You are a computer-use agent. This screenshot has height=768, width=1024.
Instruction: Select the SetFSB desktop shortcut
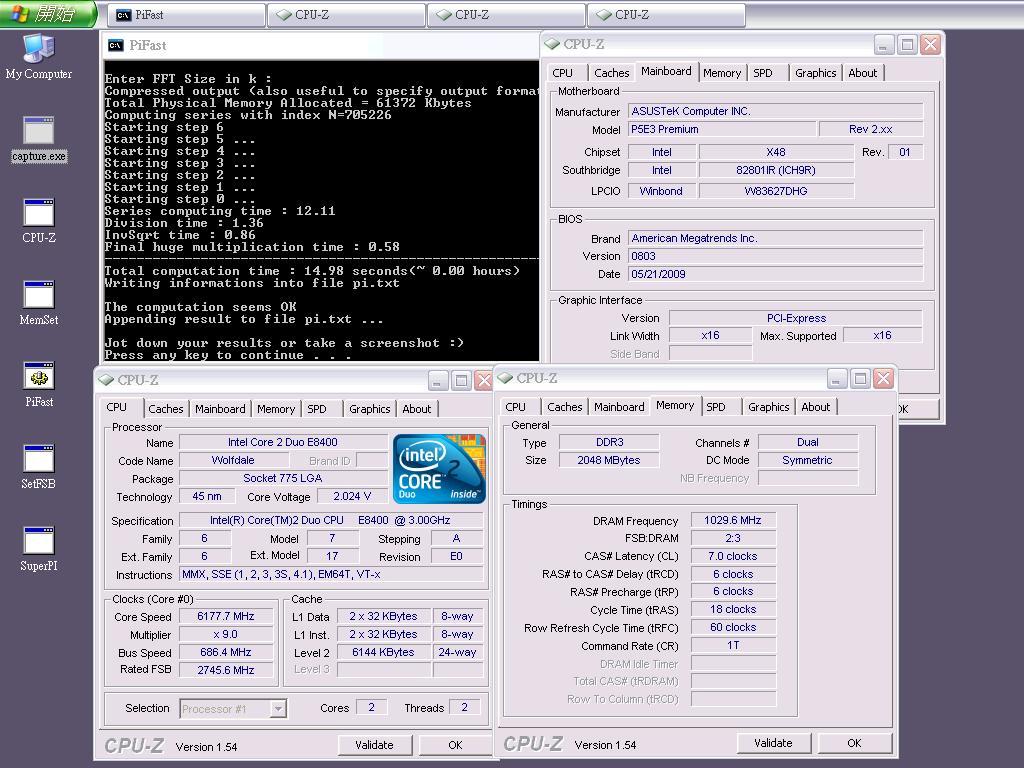[x=39, y=468]
